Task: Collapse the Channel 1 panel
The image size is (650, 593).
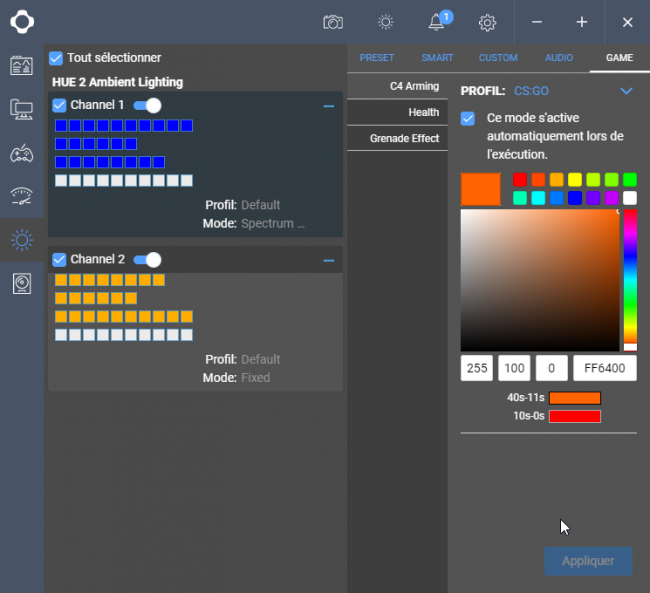Action: (329, 106)
